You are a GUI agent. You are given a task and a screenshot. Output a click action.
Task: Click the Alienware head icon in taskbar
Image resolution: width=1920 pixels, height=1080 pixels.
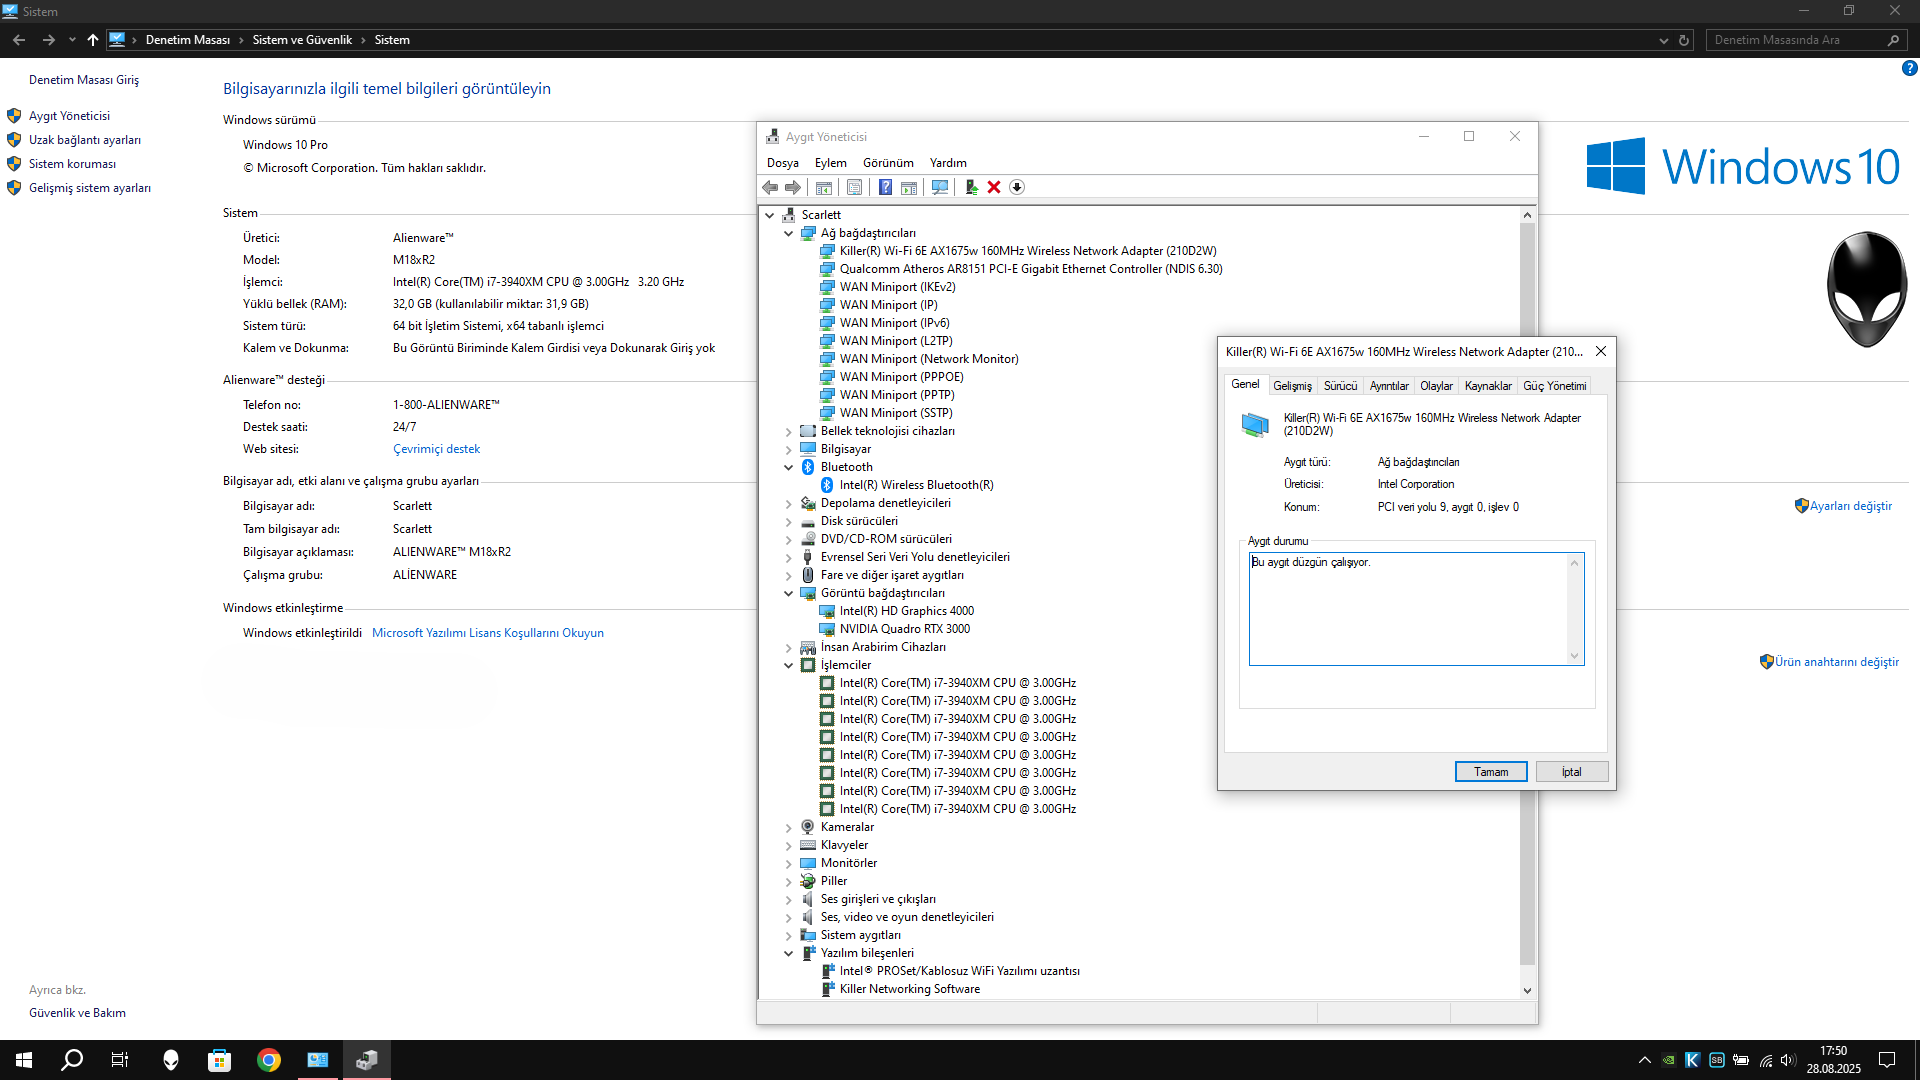[x=170, y=1060]
